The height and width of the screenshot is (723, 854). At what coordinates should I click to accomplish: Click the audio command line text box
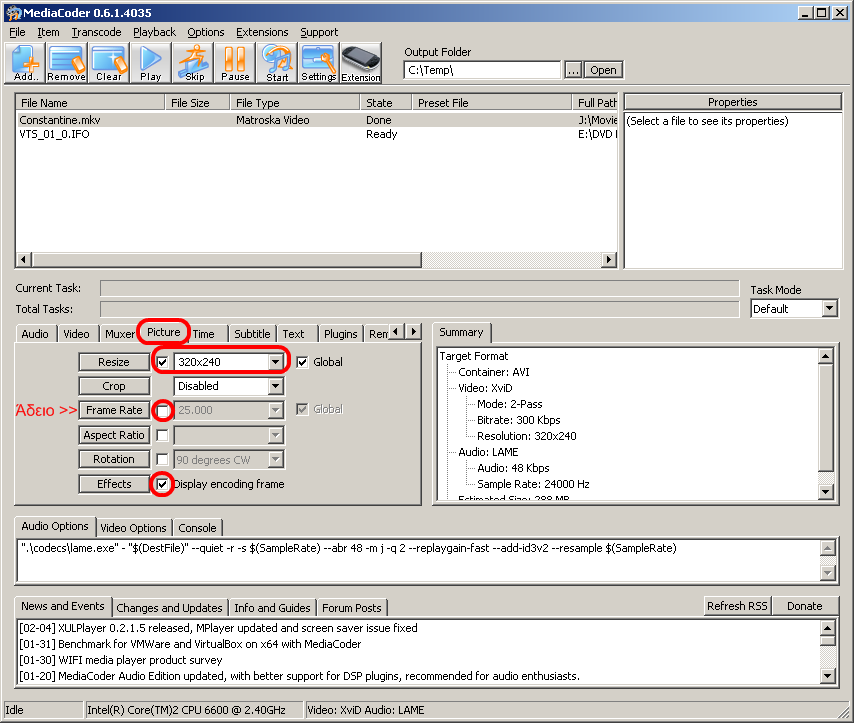point(419,561)
